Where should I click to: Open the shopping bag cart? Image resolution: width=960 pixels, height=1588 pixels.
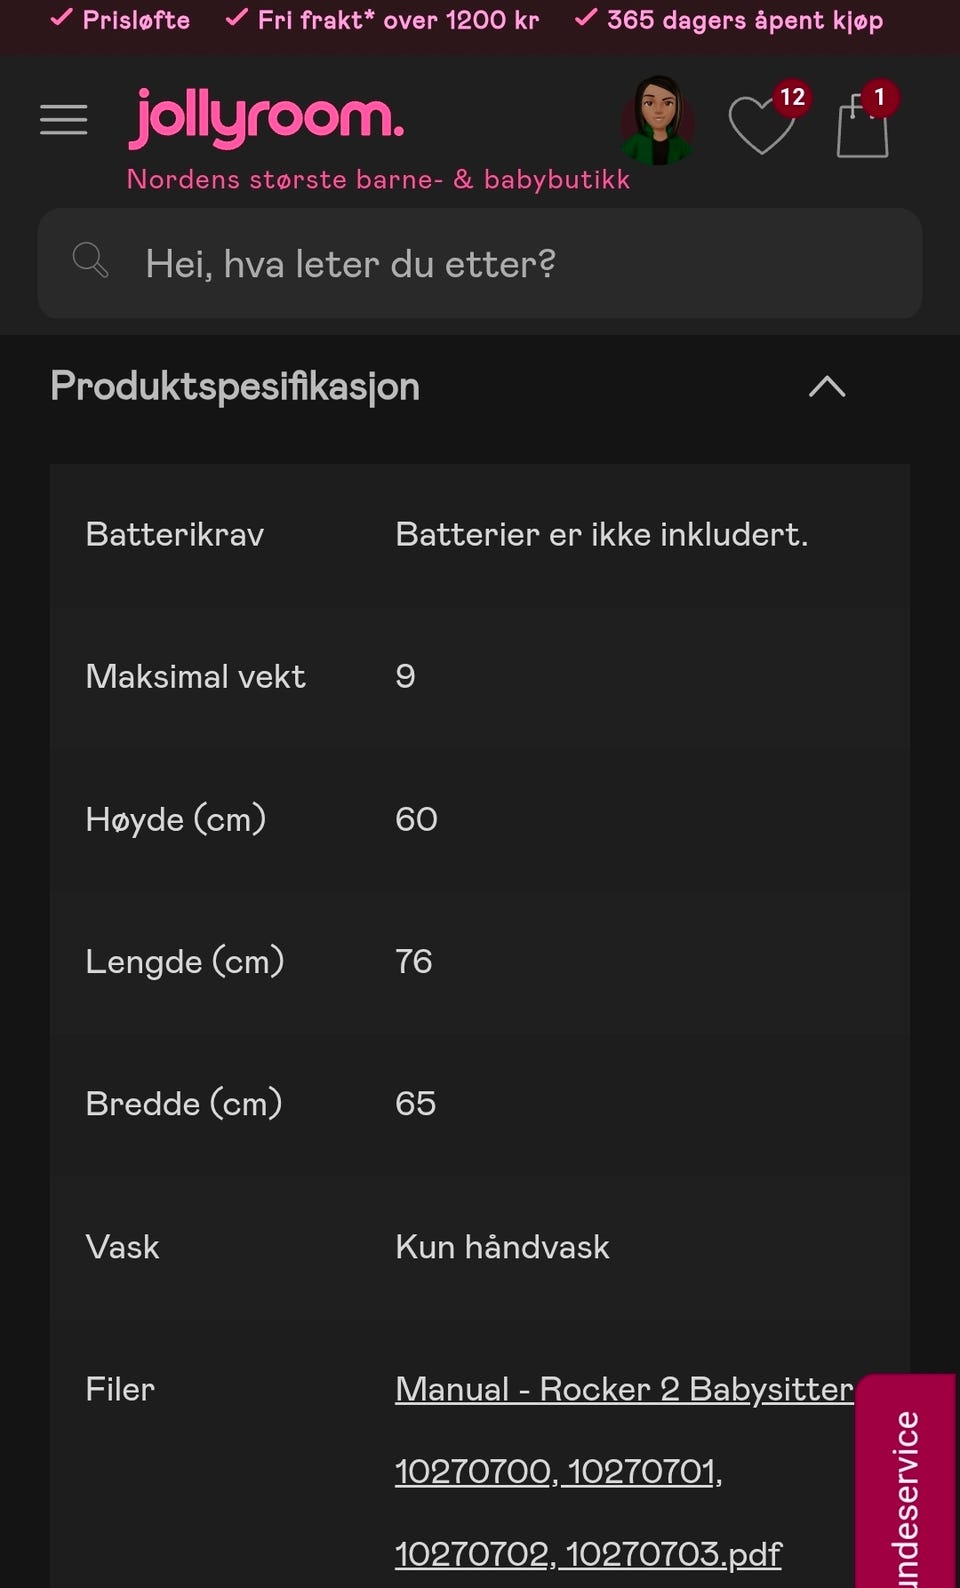coord(862,126)
